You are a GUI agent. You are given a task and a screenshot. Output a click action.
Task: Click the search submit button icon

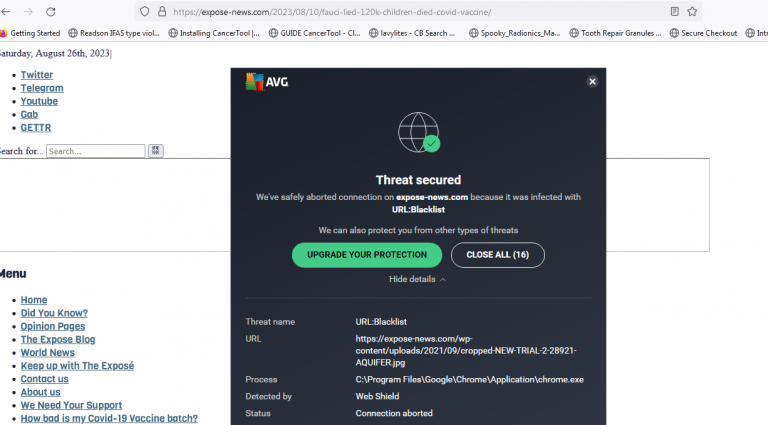point(155,151)
